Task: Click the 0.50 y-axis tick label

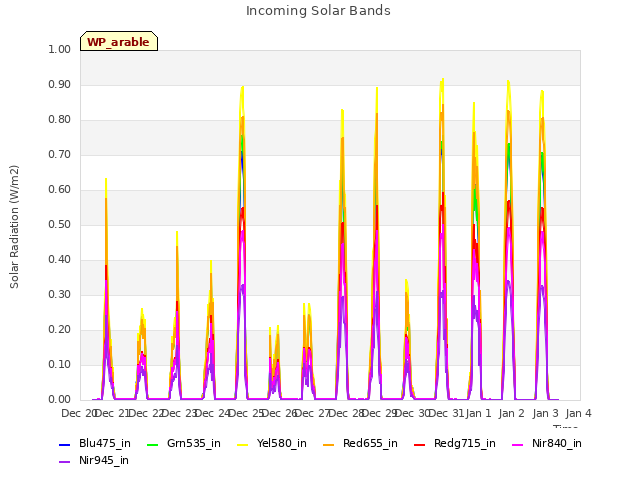Action: click(59, 224)
